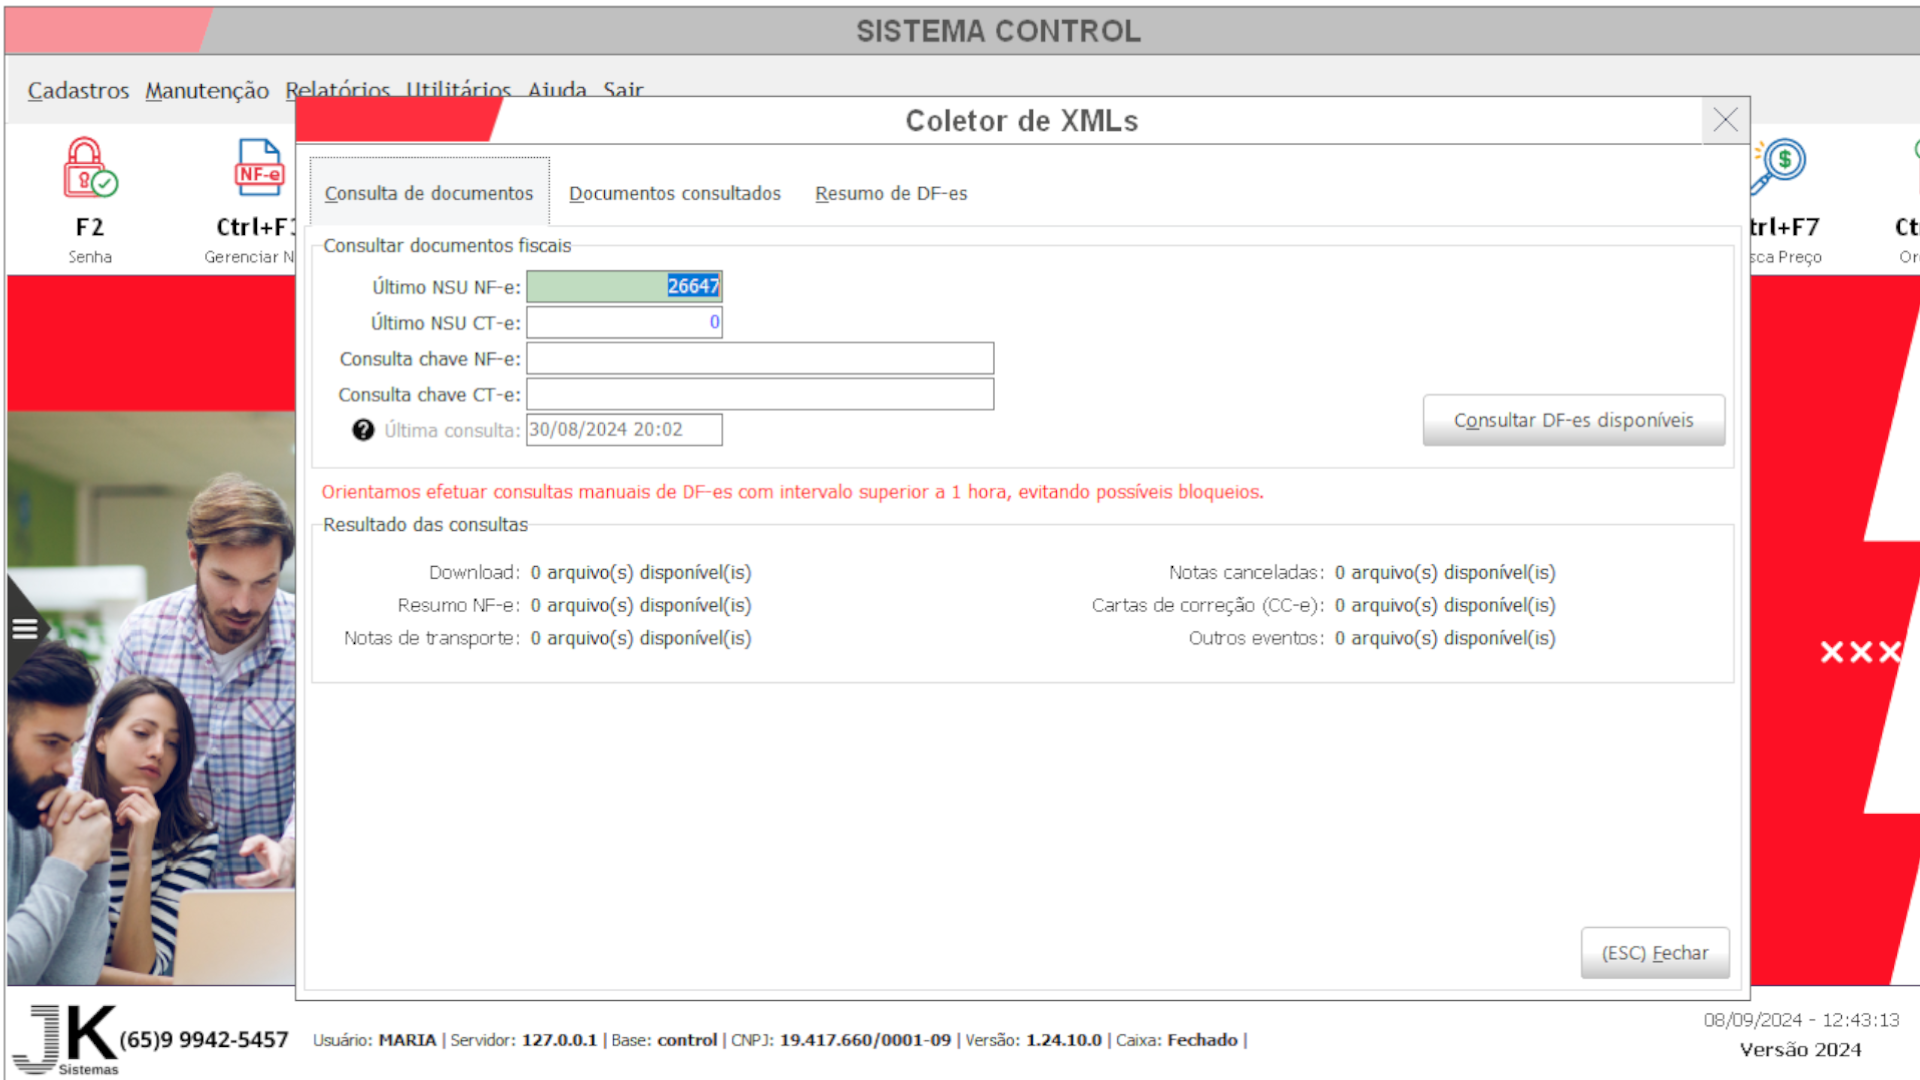Close the Coletor de XMLs dialog

point(1725,121)
